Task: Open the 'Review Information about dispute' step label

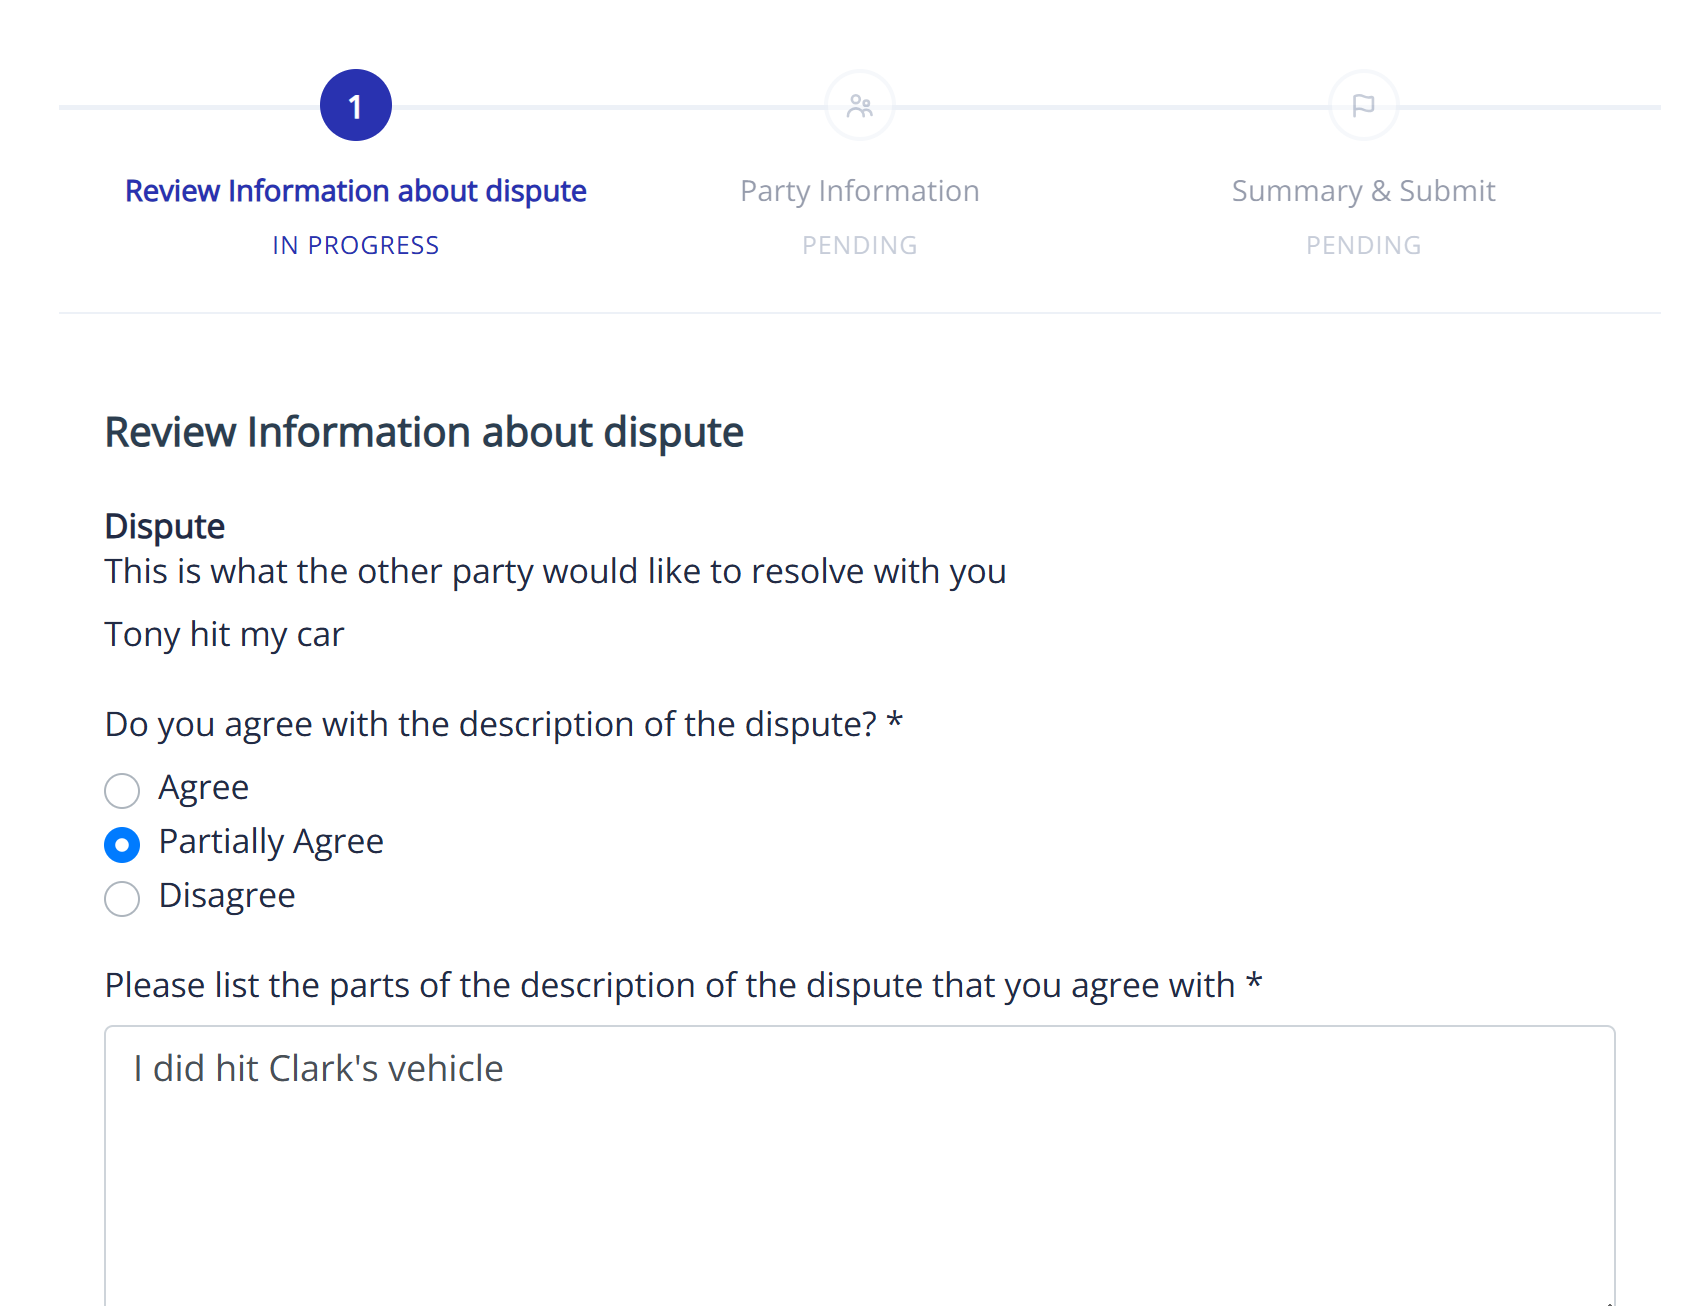Action: (355, 191)
